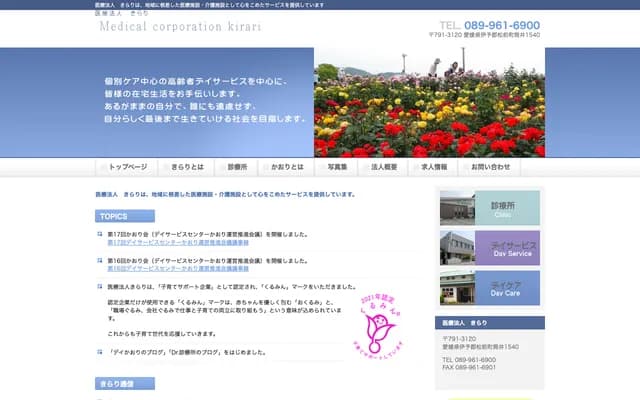Open the デイサービス Day Service banner
The image size is (640, 400).
click(490, 248)
